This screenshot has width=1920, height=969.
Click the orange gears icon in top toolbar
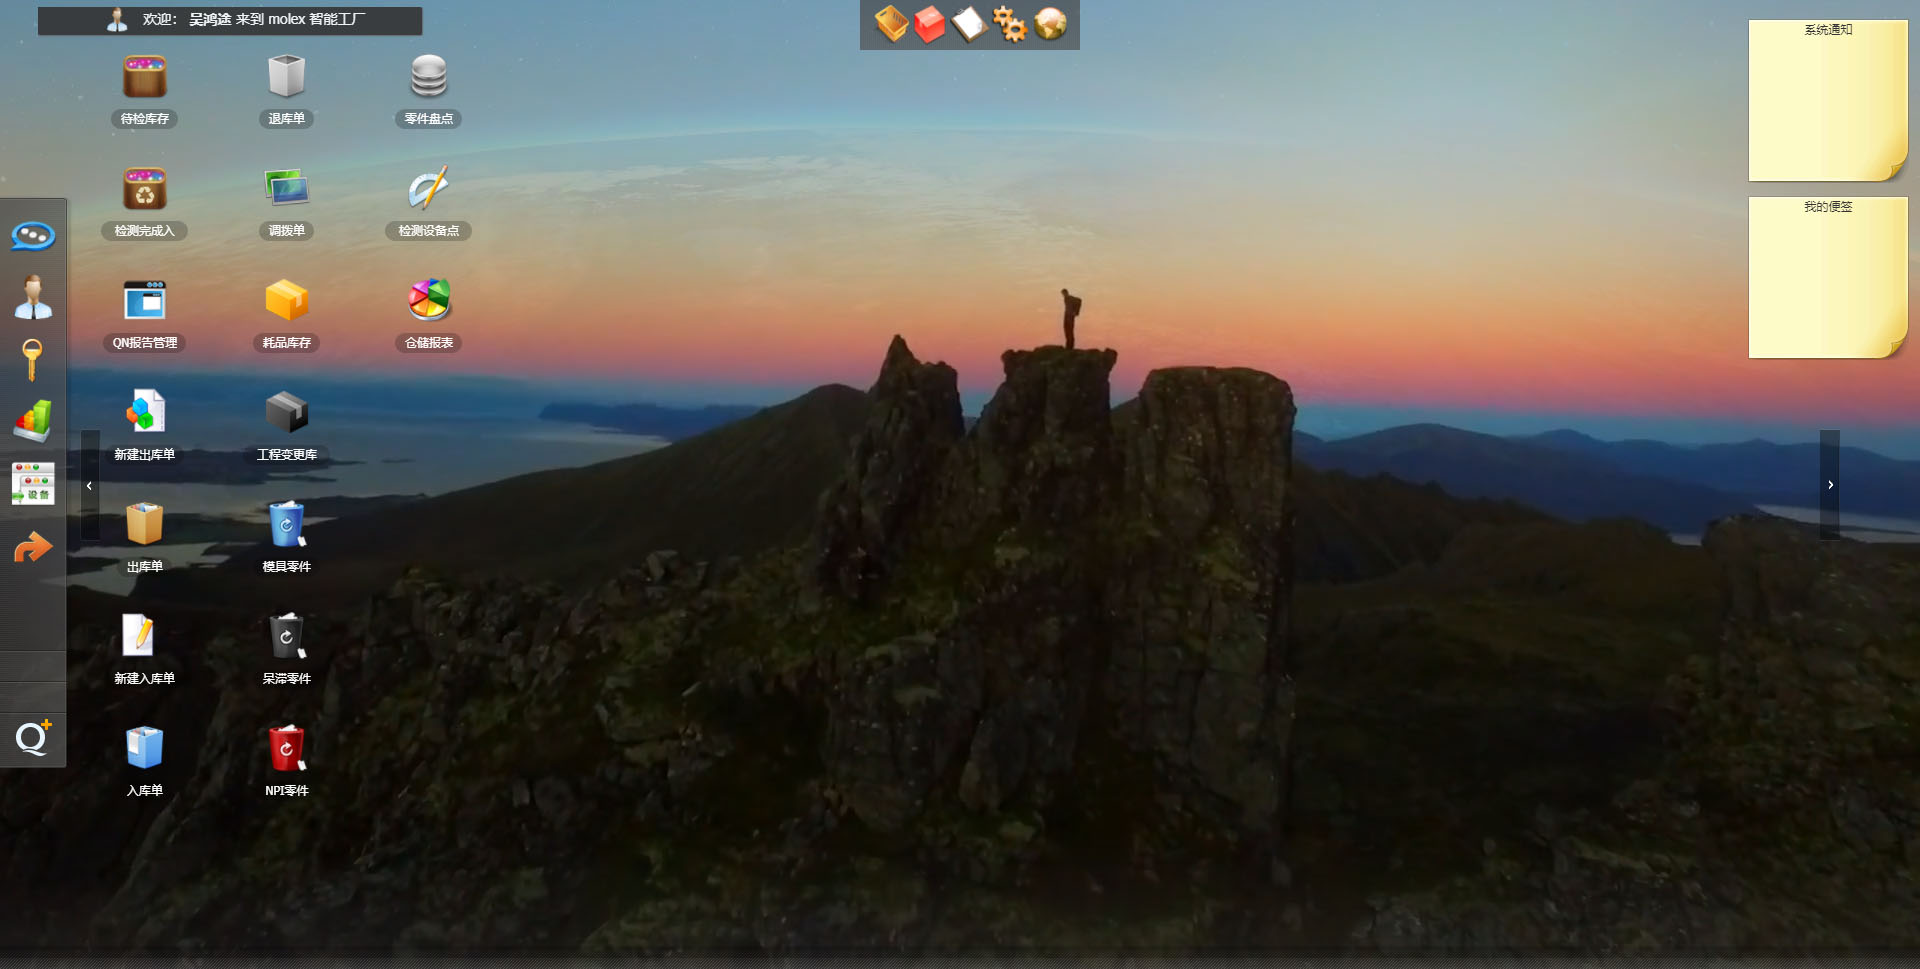pos(1010,24)
